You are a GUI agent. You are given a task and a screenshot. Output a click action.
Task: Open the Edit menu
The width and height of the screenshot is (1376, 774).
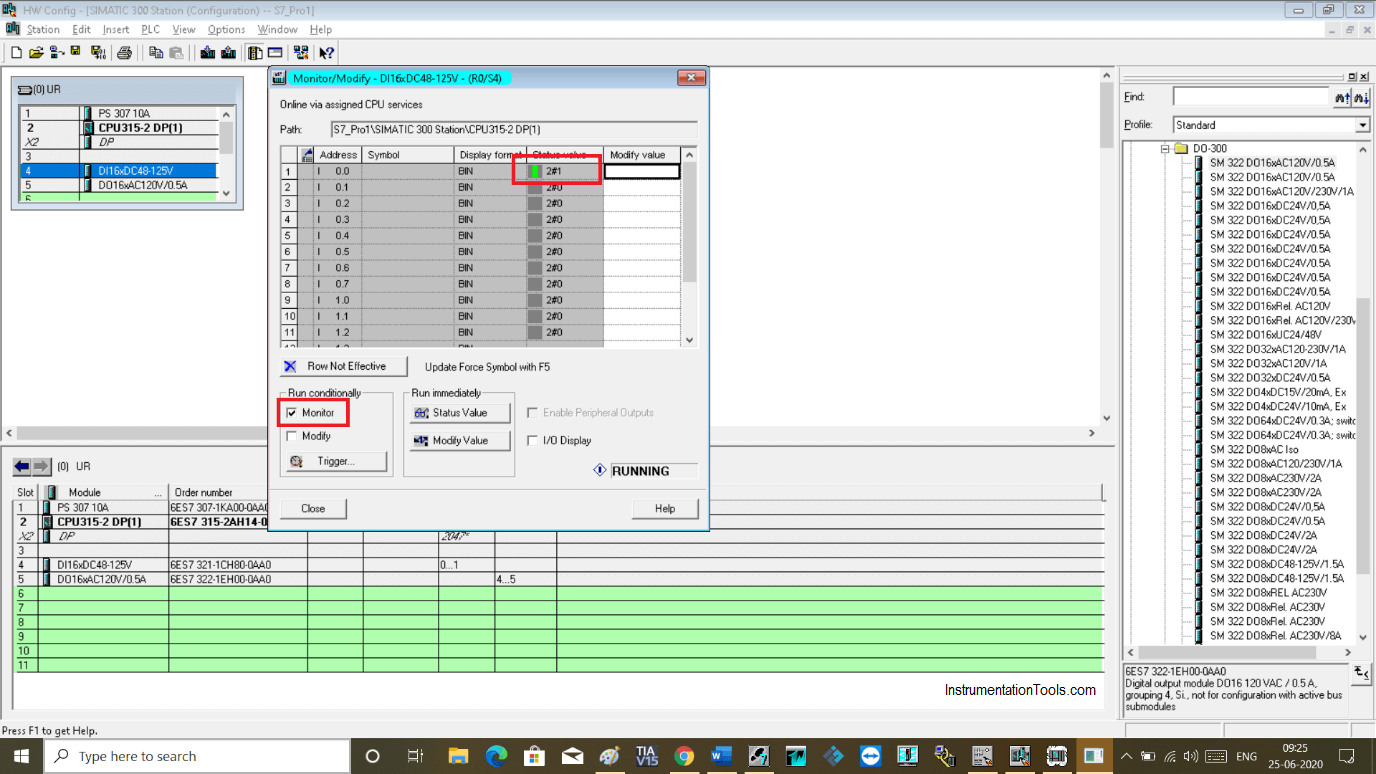[81, 29]
